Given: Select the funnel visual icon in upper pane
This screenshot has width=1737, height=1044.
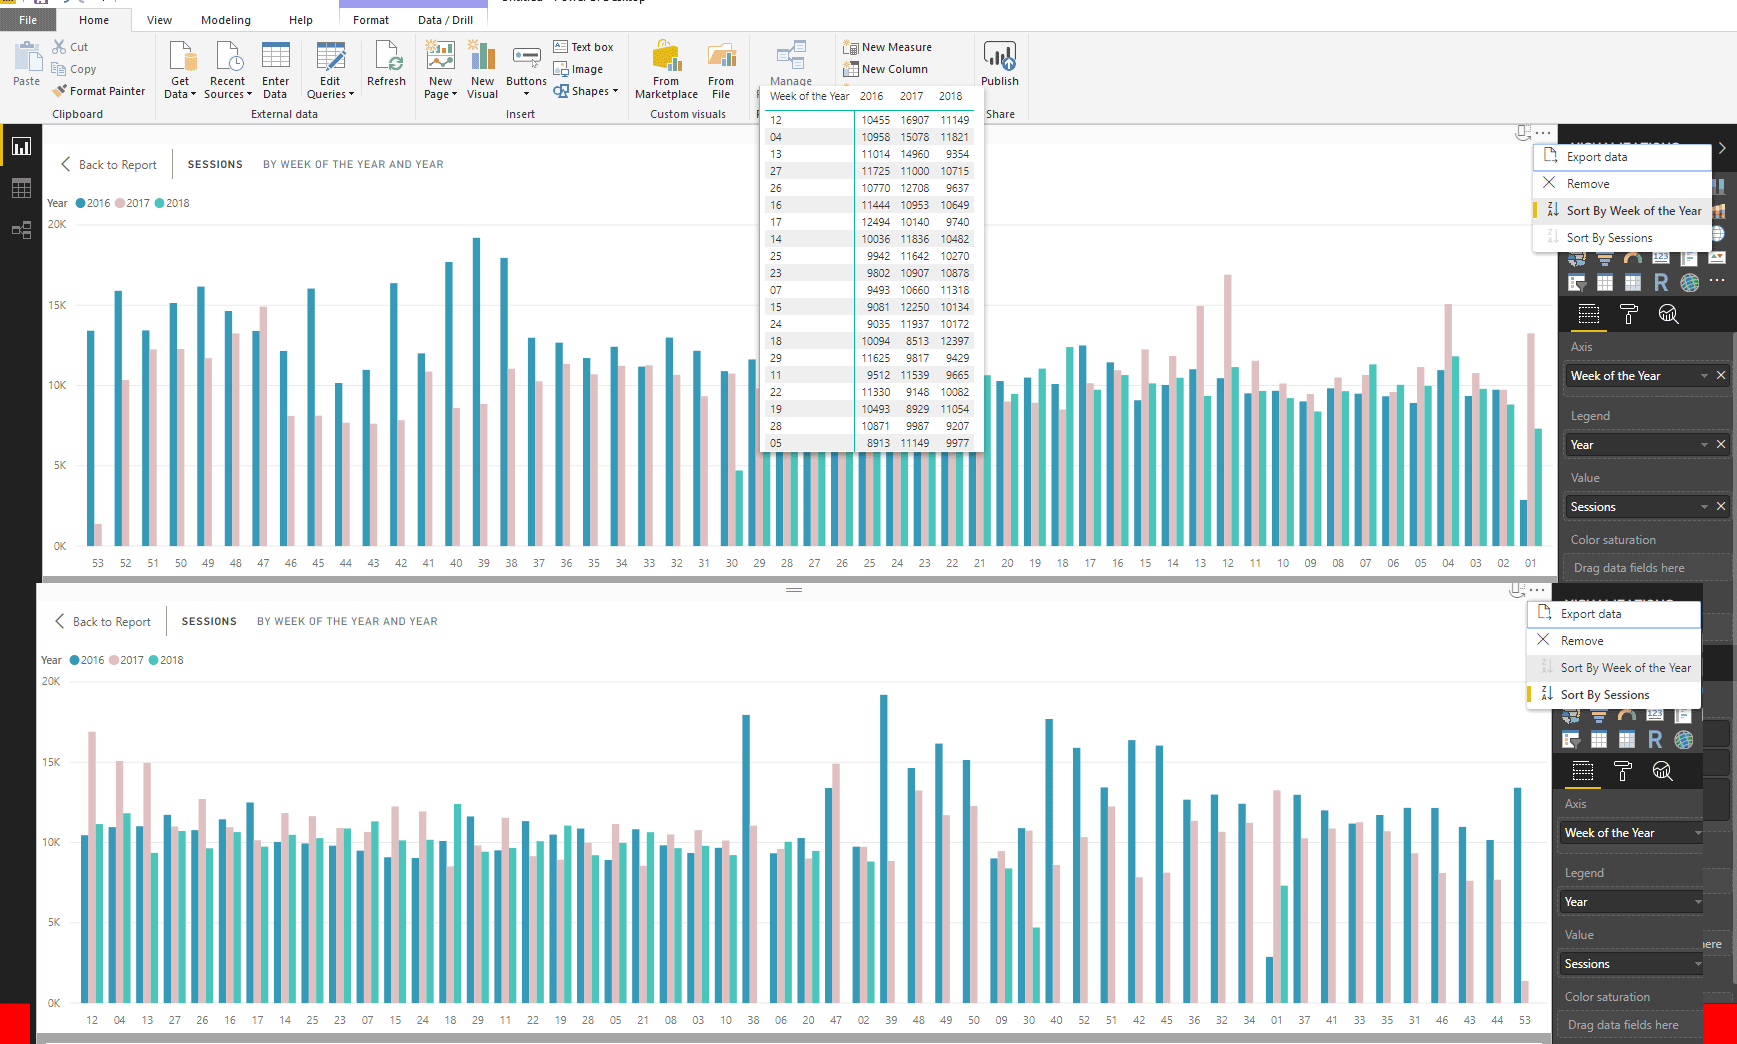Looking at the screenshot, I should 1605,258.
